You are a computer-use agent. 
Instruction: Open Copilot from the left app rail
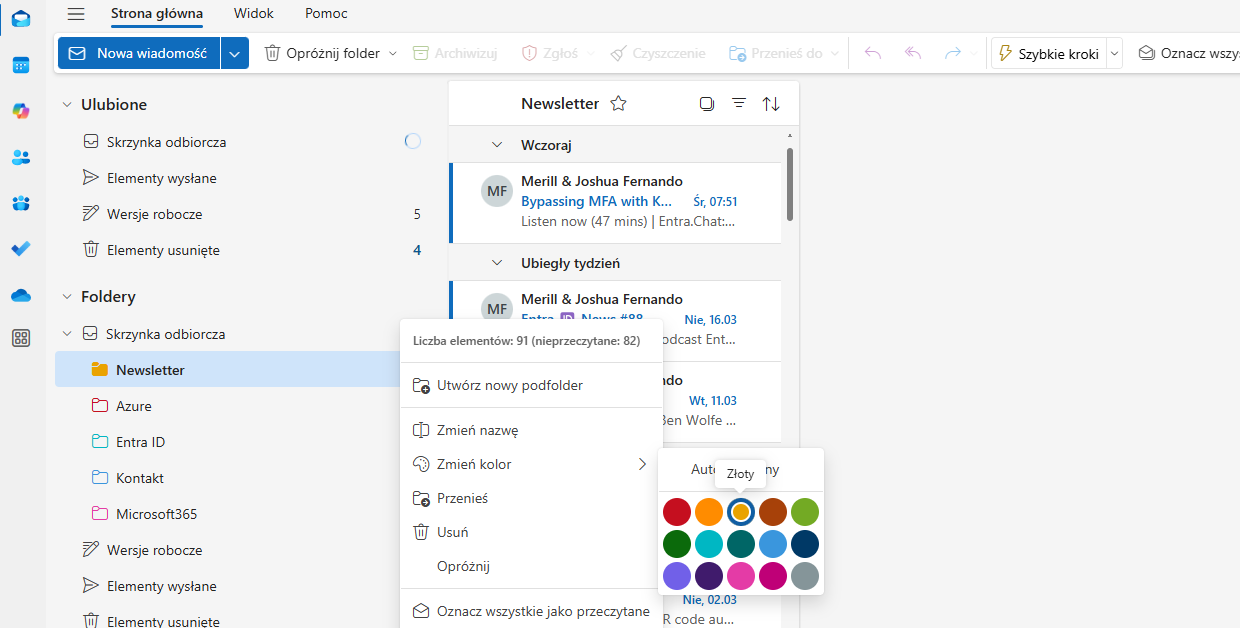[21, 111]
